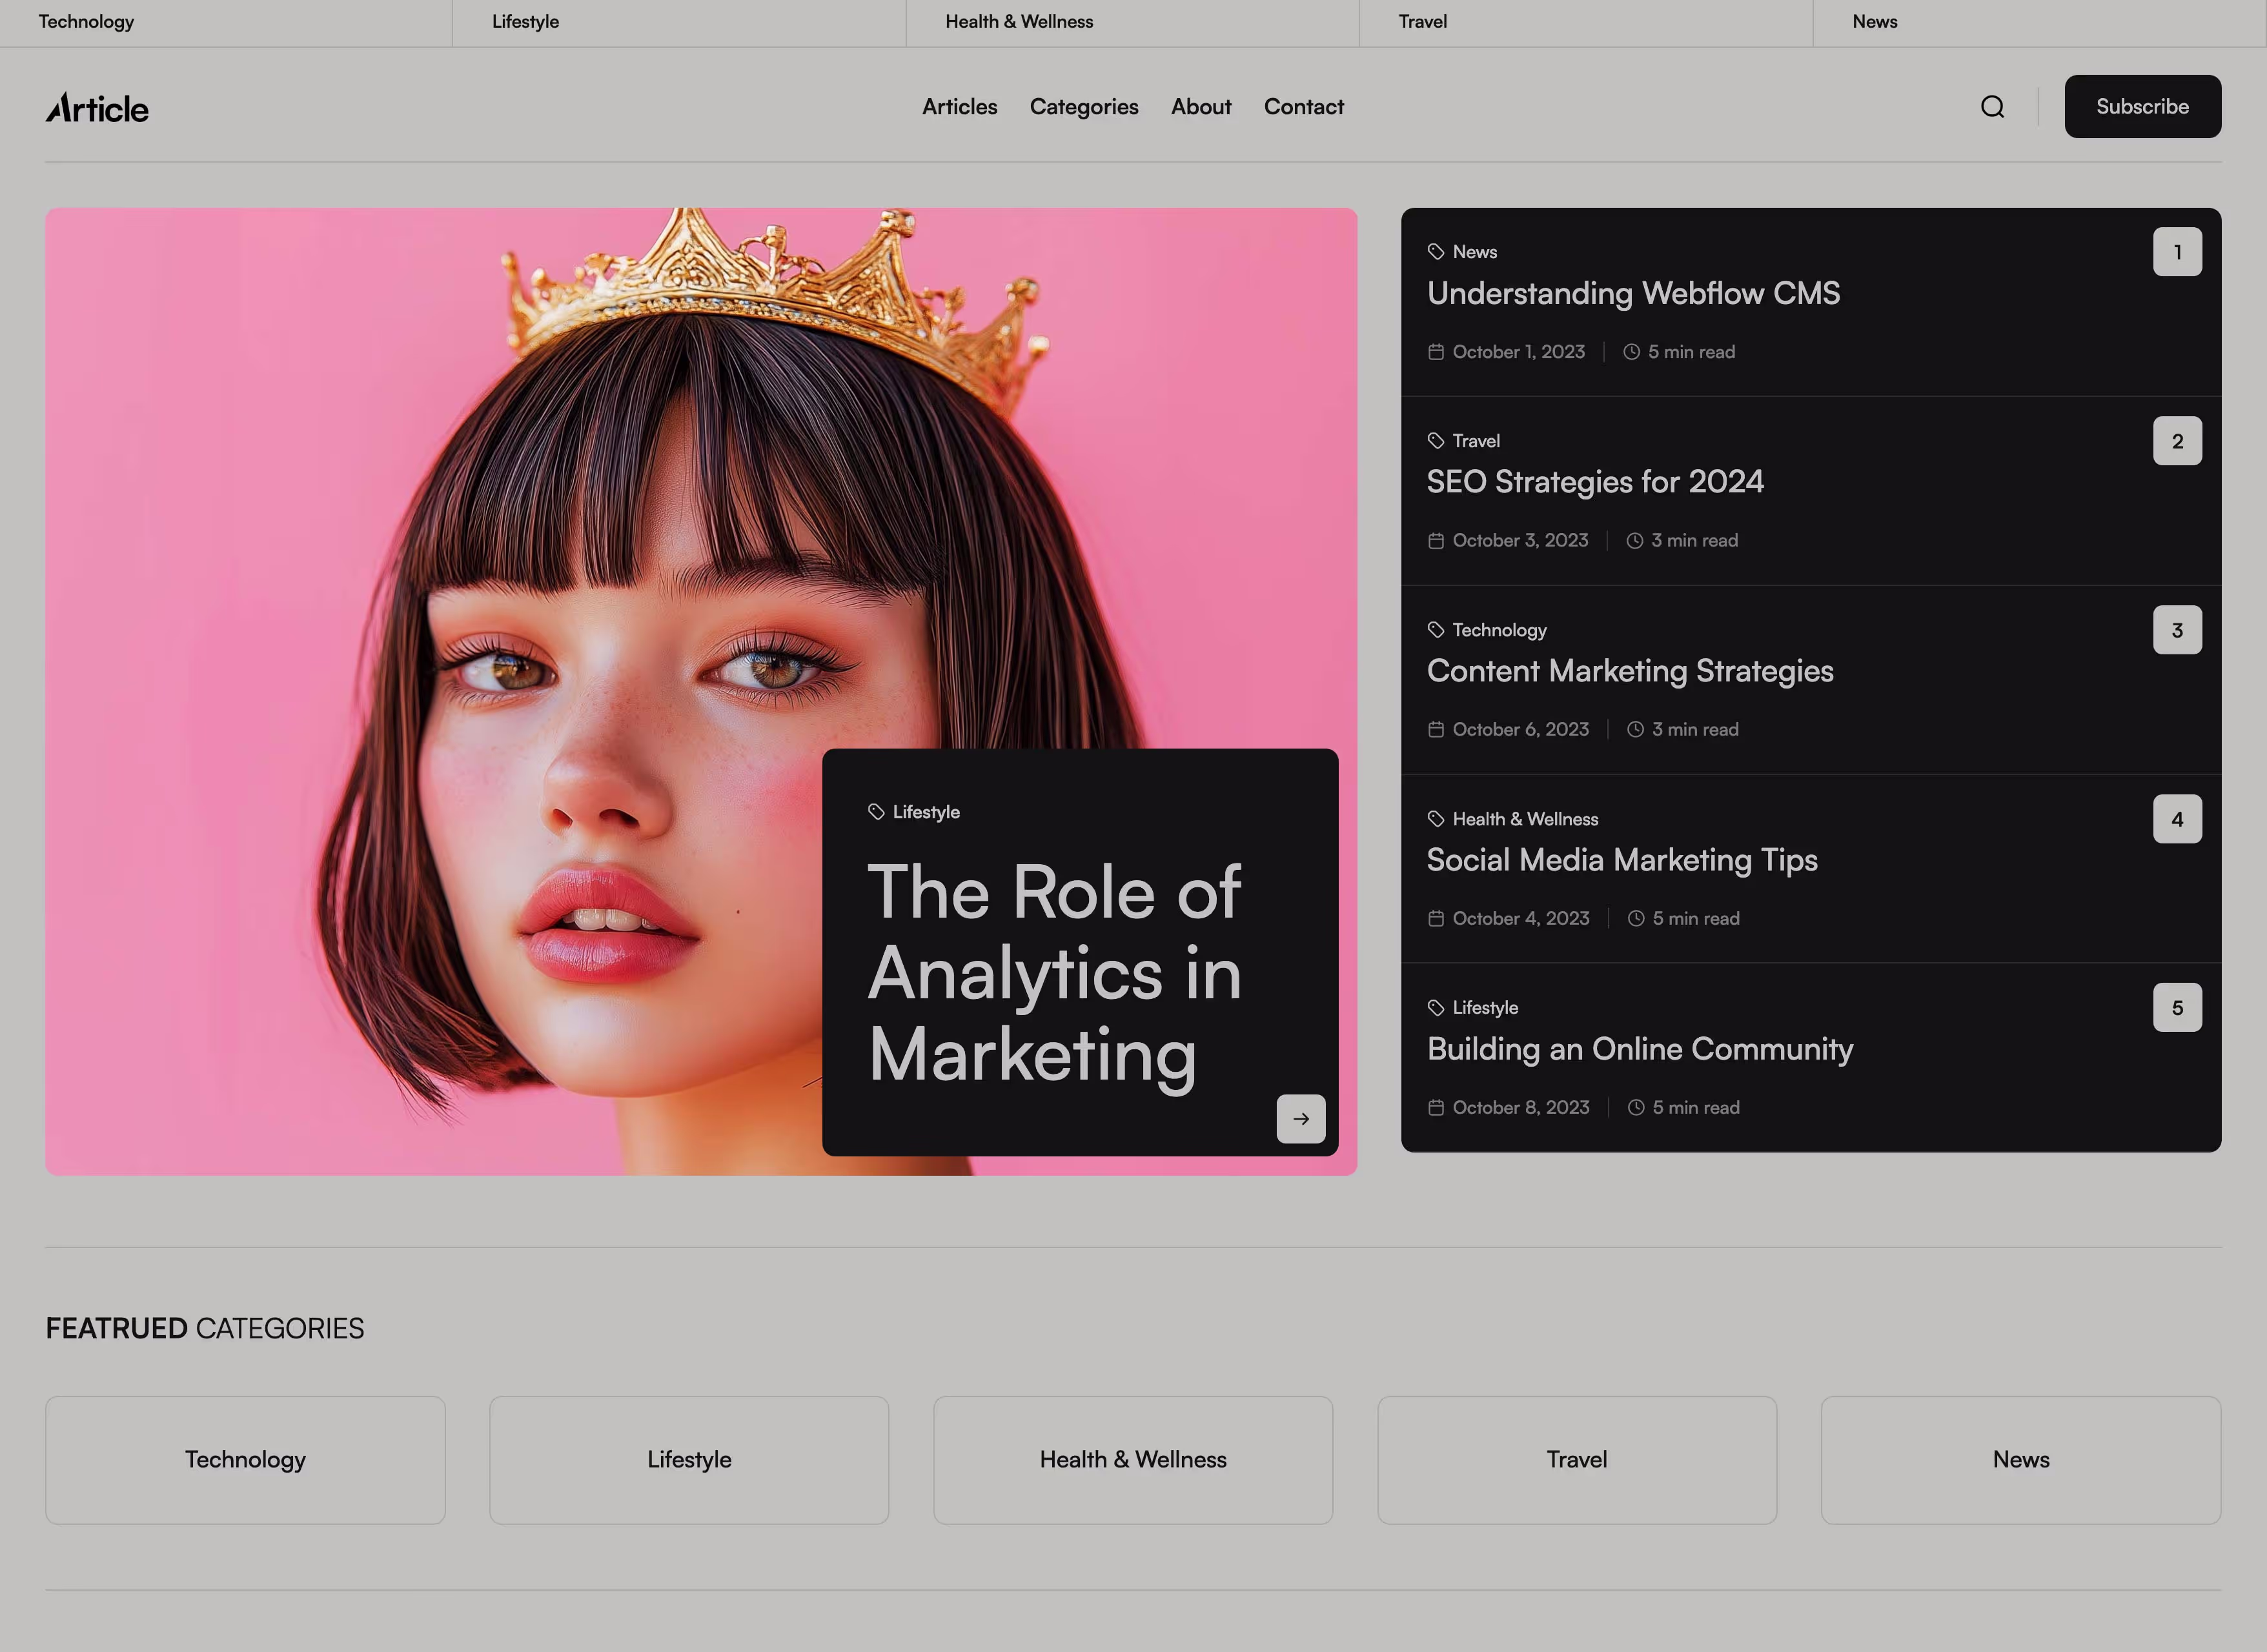Open the SEO Strategies for 2024 article

1595,482
